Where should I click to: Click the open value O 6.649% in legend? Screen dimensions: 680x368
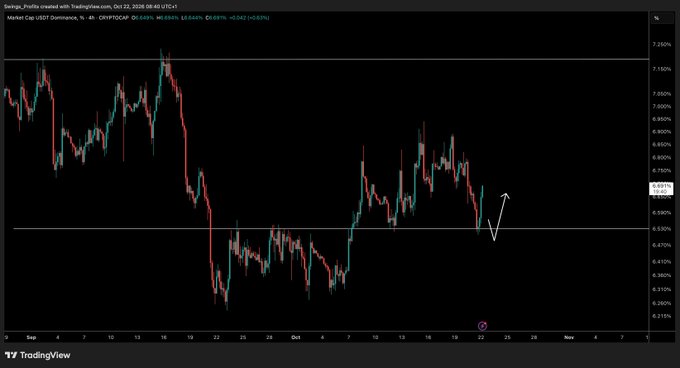click(x=143, y=18)
